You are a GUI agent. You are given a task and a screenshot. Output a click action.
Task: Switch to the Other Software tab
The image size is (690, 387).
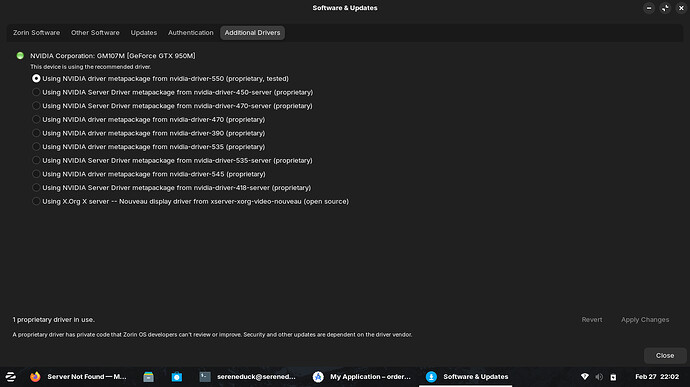95,33
